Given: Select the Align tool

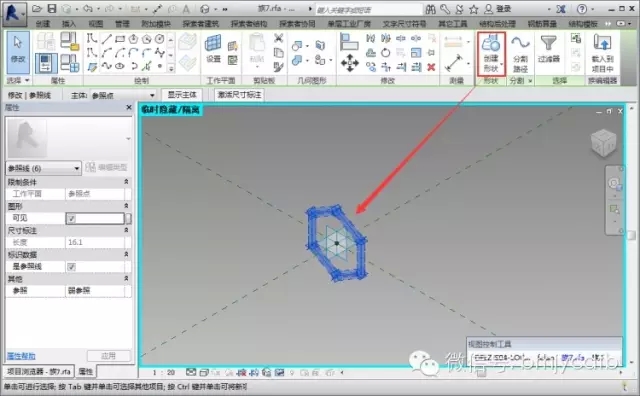Looking at the screenshot, I should 349,42.
